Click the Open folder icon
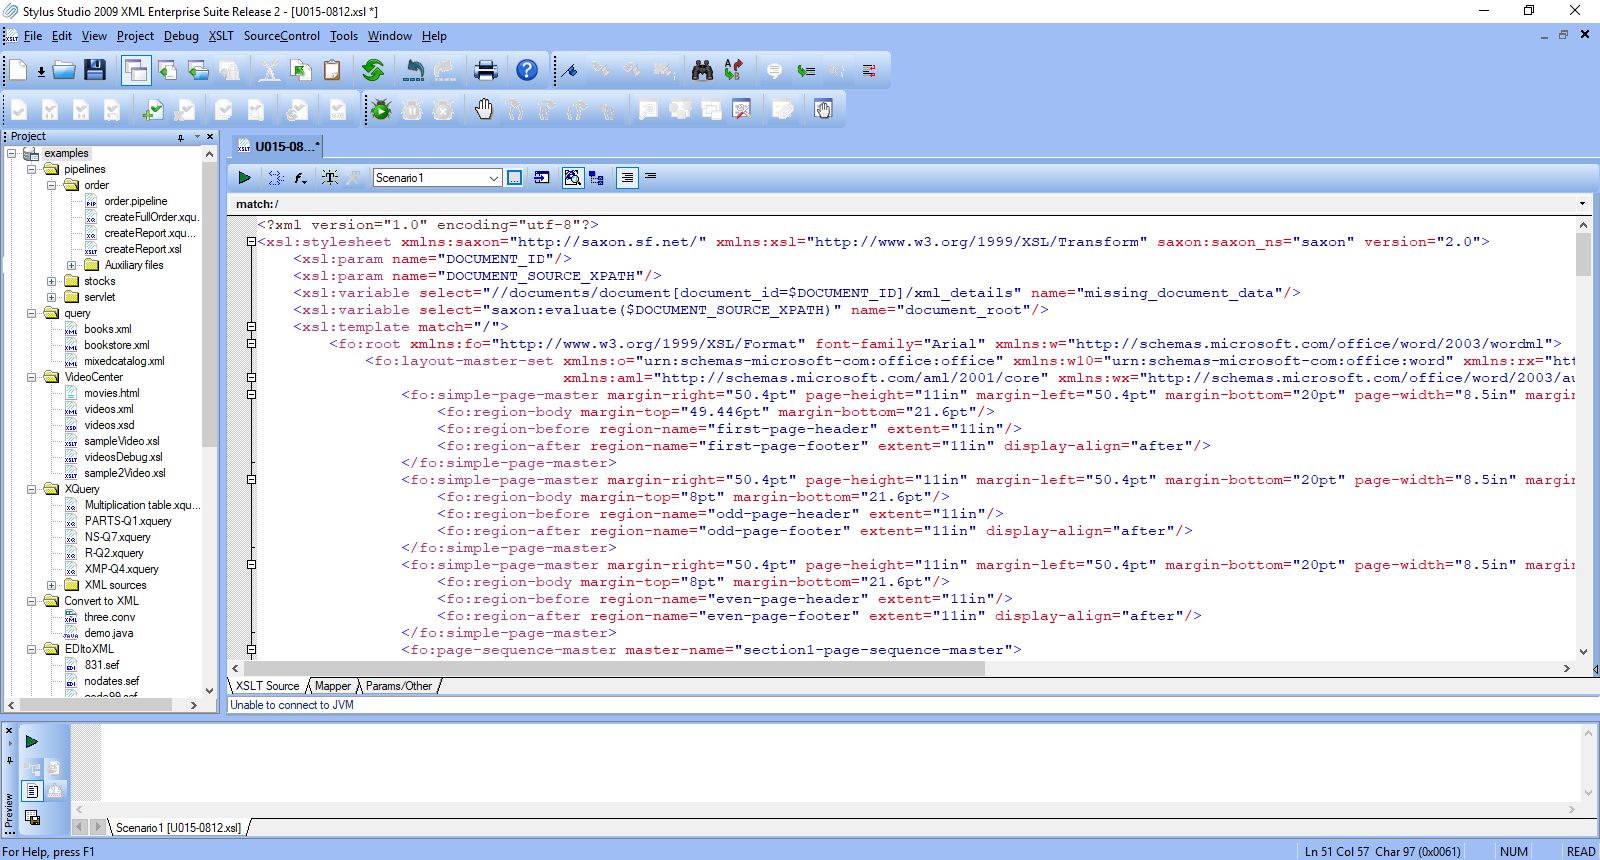The image size is (1600, 860). point(64,70)
